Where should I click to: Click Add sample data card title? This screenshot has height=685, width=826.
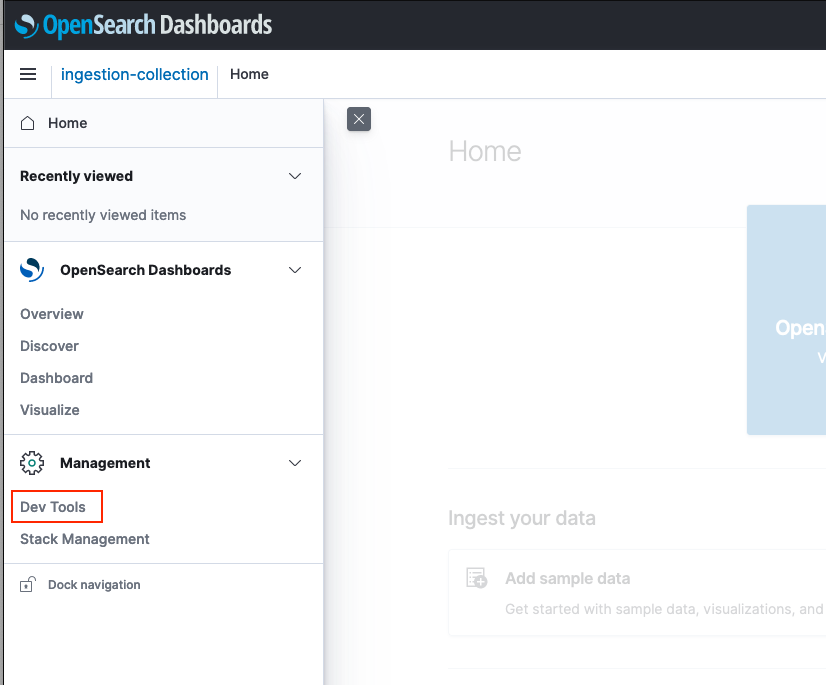[x=567, y=579]
